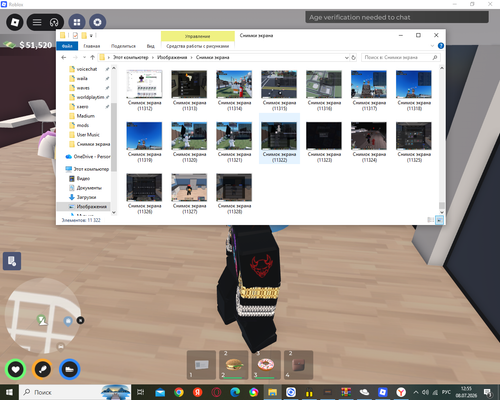
Task: Open recent locations dropdown arrow in Explorer
Action: coord(84,57)
